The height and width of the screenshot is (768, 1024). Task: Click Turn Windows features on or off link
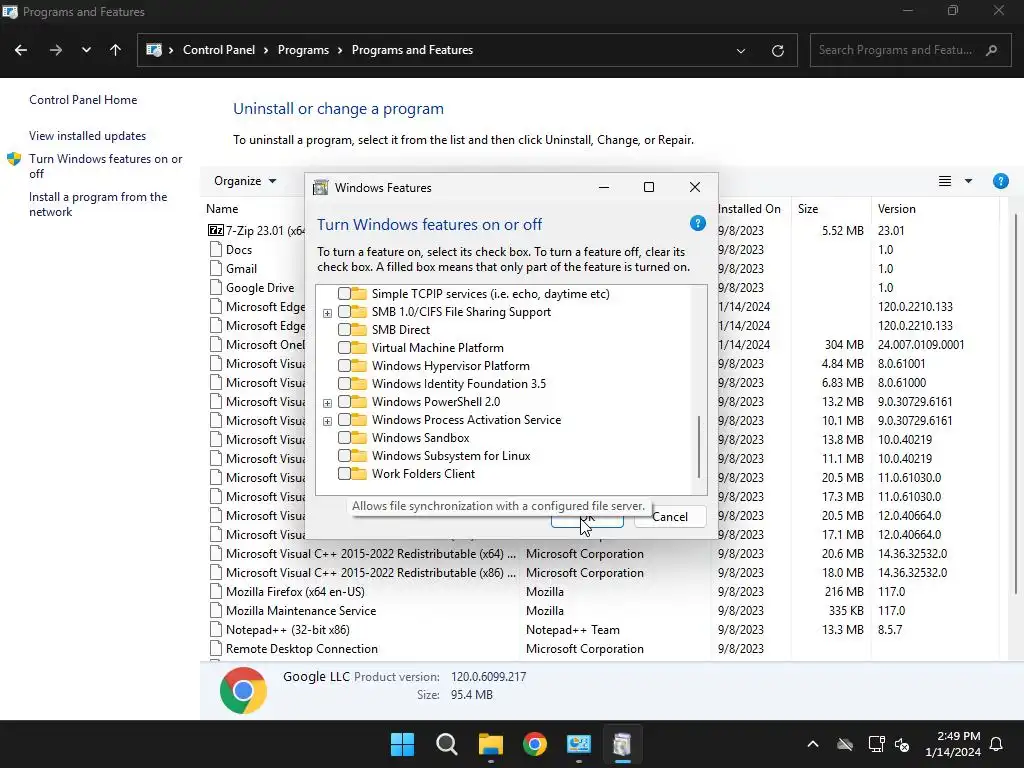tap(105, 166)
